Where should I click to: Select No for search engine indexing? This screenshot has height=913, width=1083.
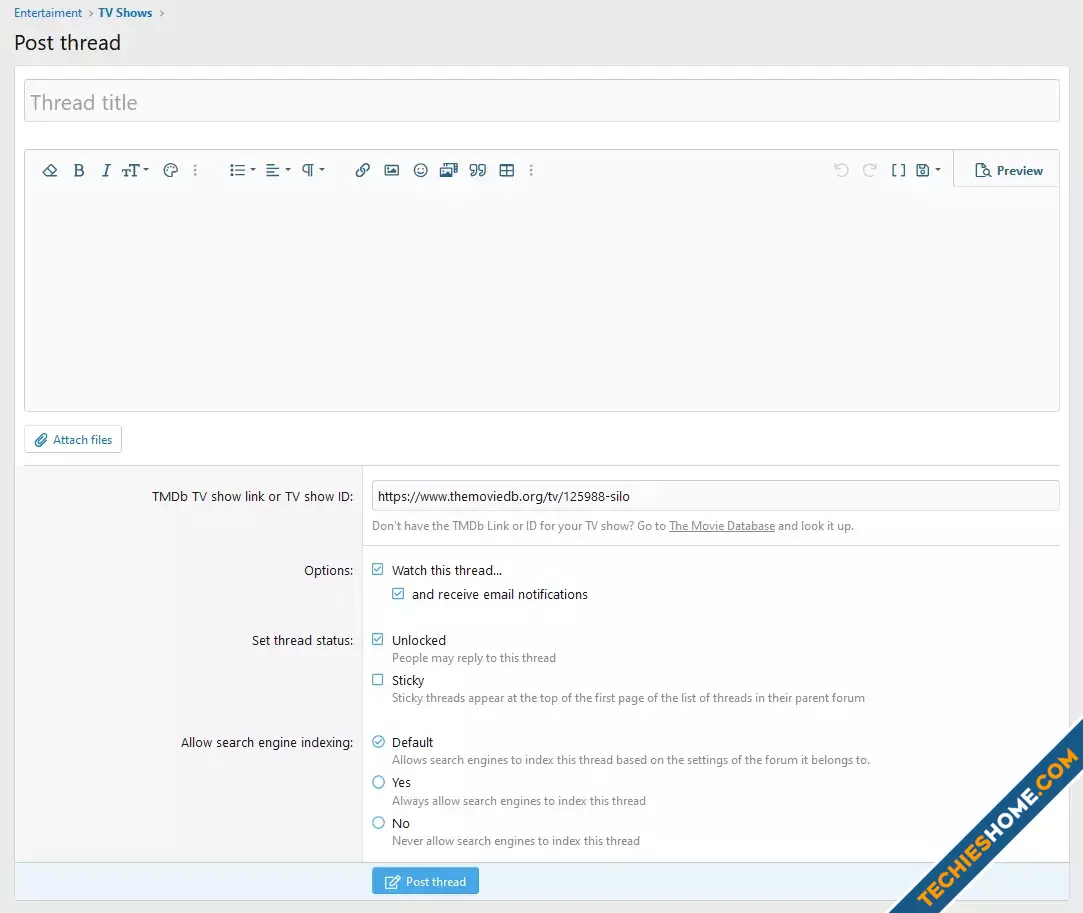378,823
